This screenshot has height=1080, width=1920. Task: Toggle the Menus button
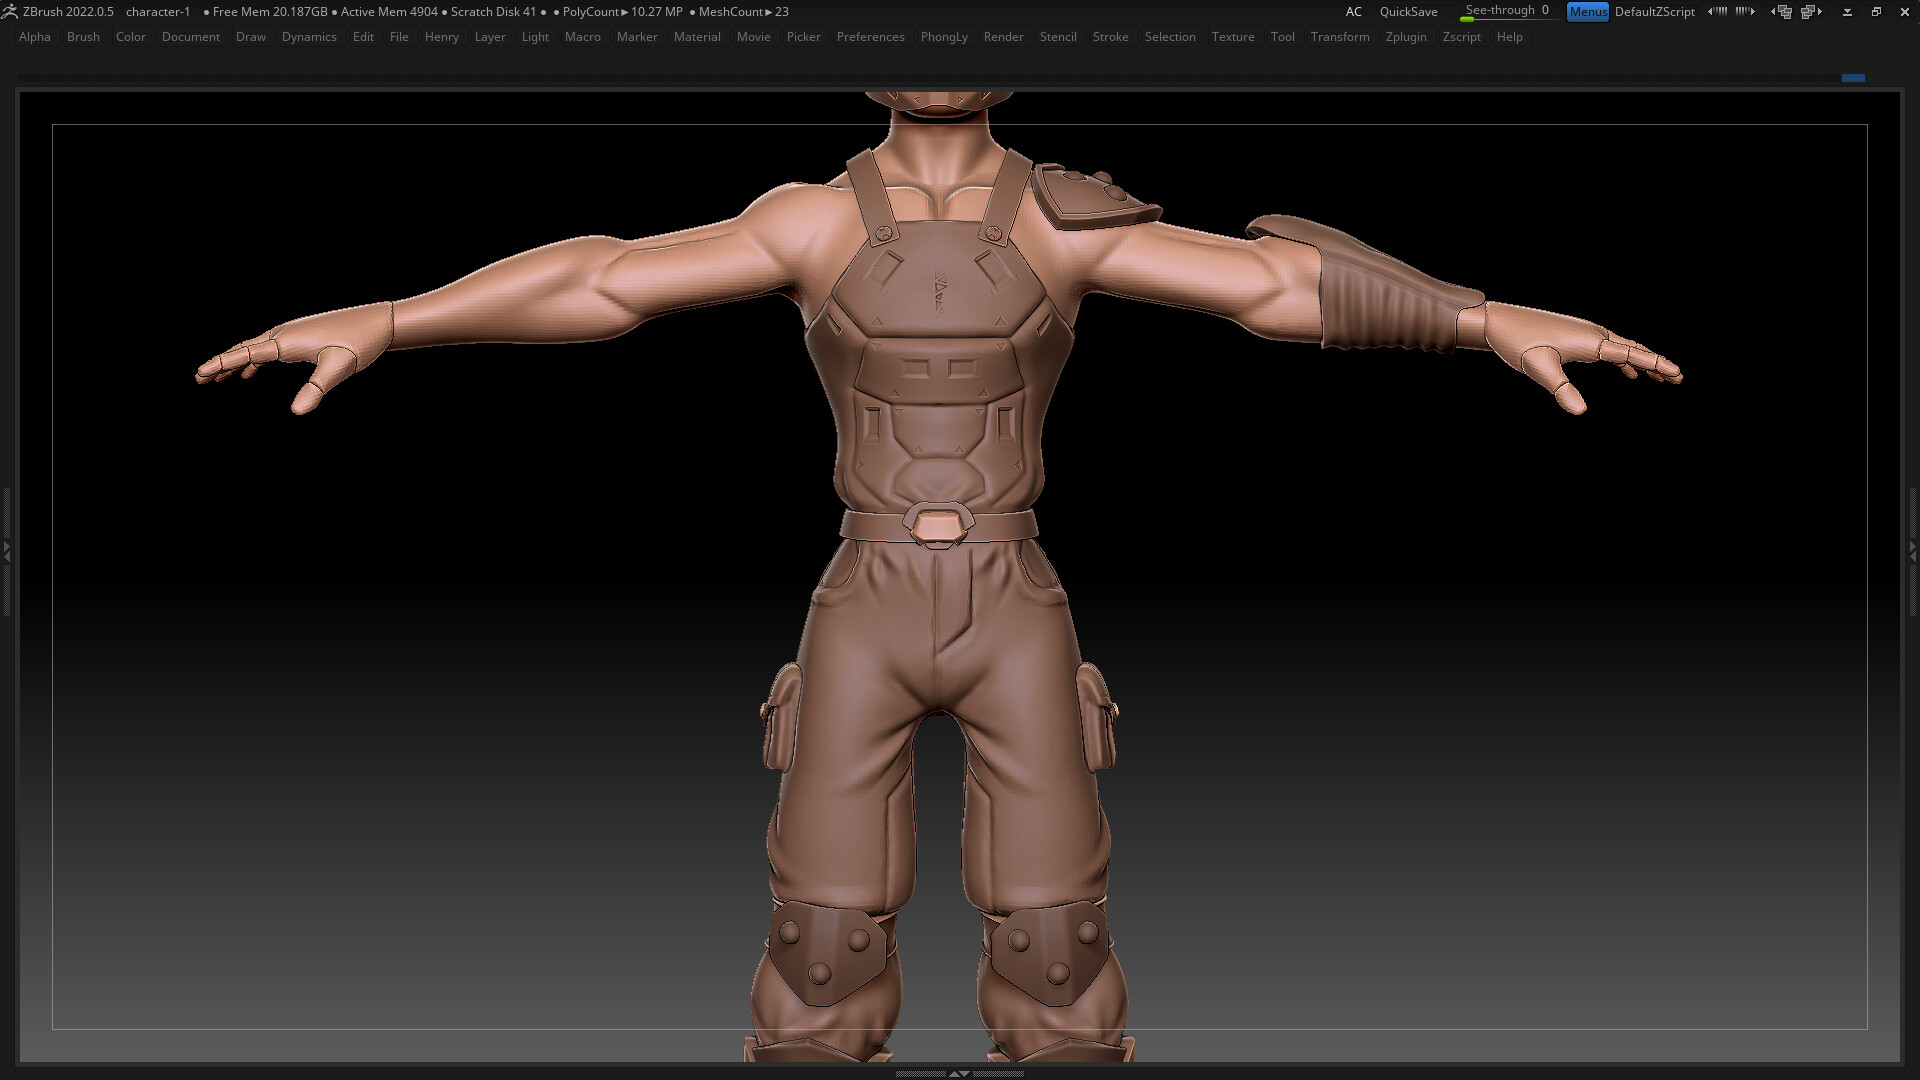coord(1588,12)
